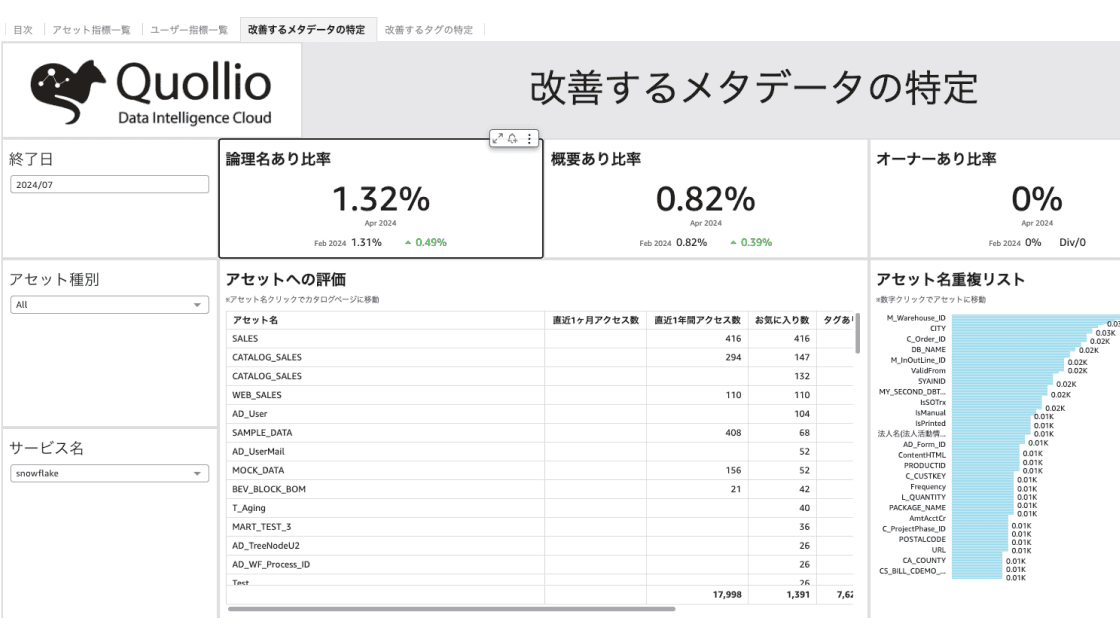1120x632 pixels.
Task: Click the 終了日 date field
Action: (110, 184)
